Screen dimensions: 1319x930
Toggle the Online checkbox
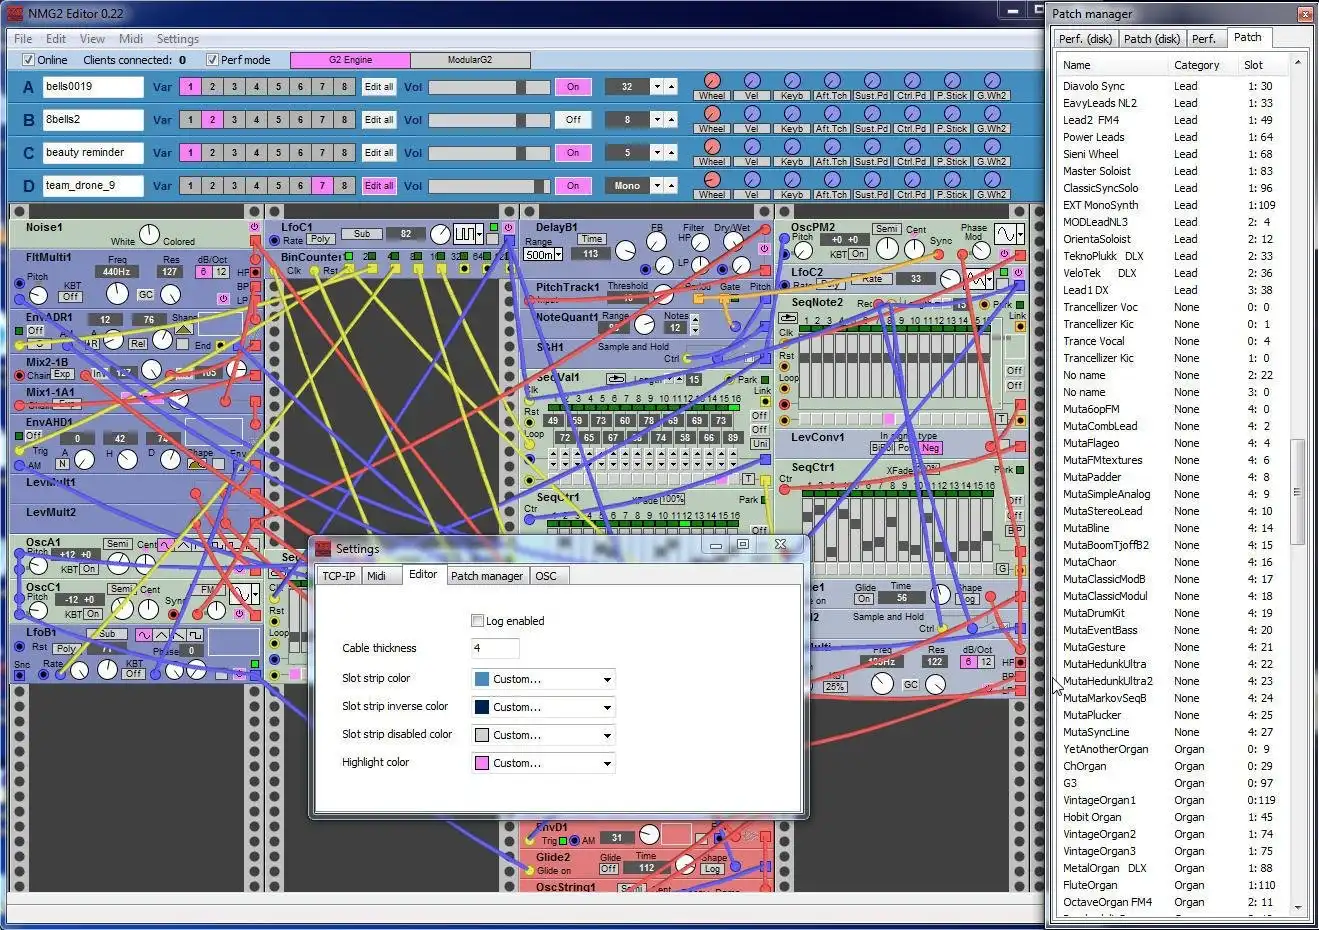28,60
